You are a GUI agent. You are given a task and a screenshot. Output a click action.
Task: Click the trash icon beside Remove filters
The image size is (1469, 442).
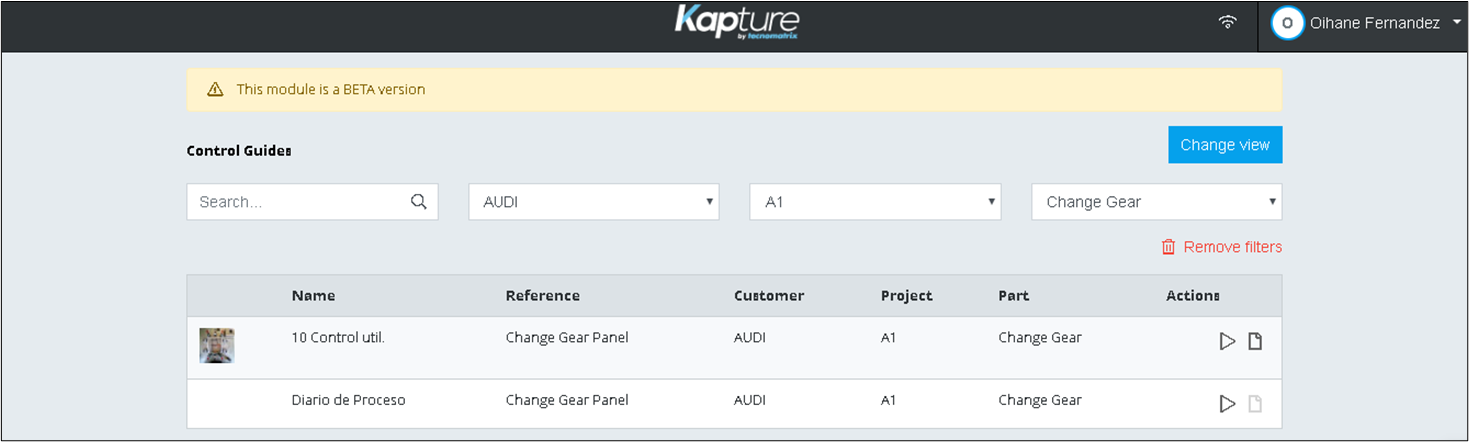click(1168, 247)
